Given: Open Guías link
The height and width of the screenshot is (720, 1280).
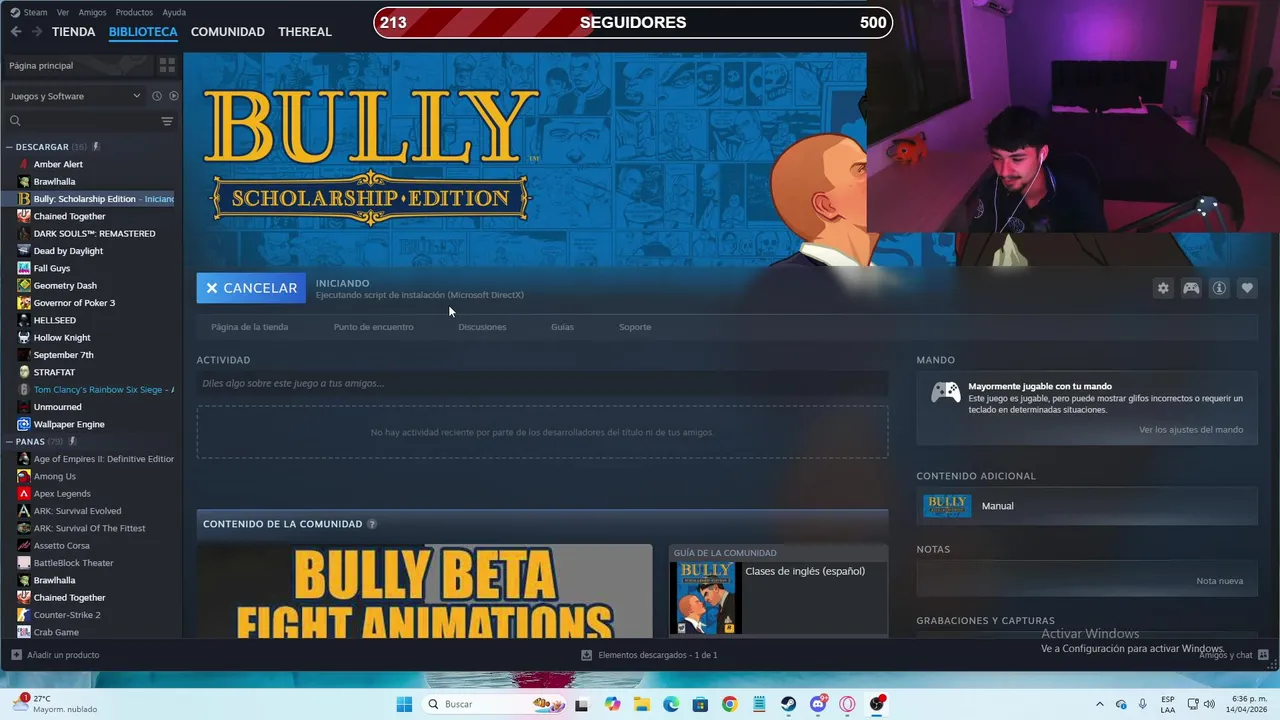Looking at the screenshot, I should pyautogui.click(x=562, y=327).
